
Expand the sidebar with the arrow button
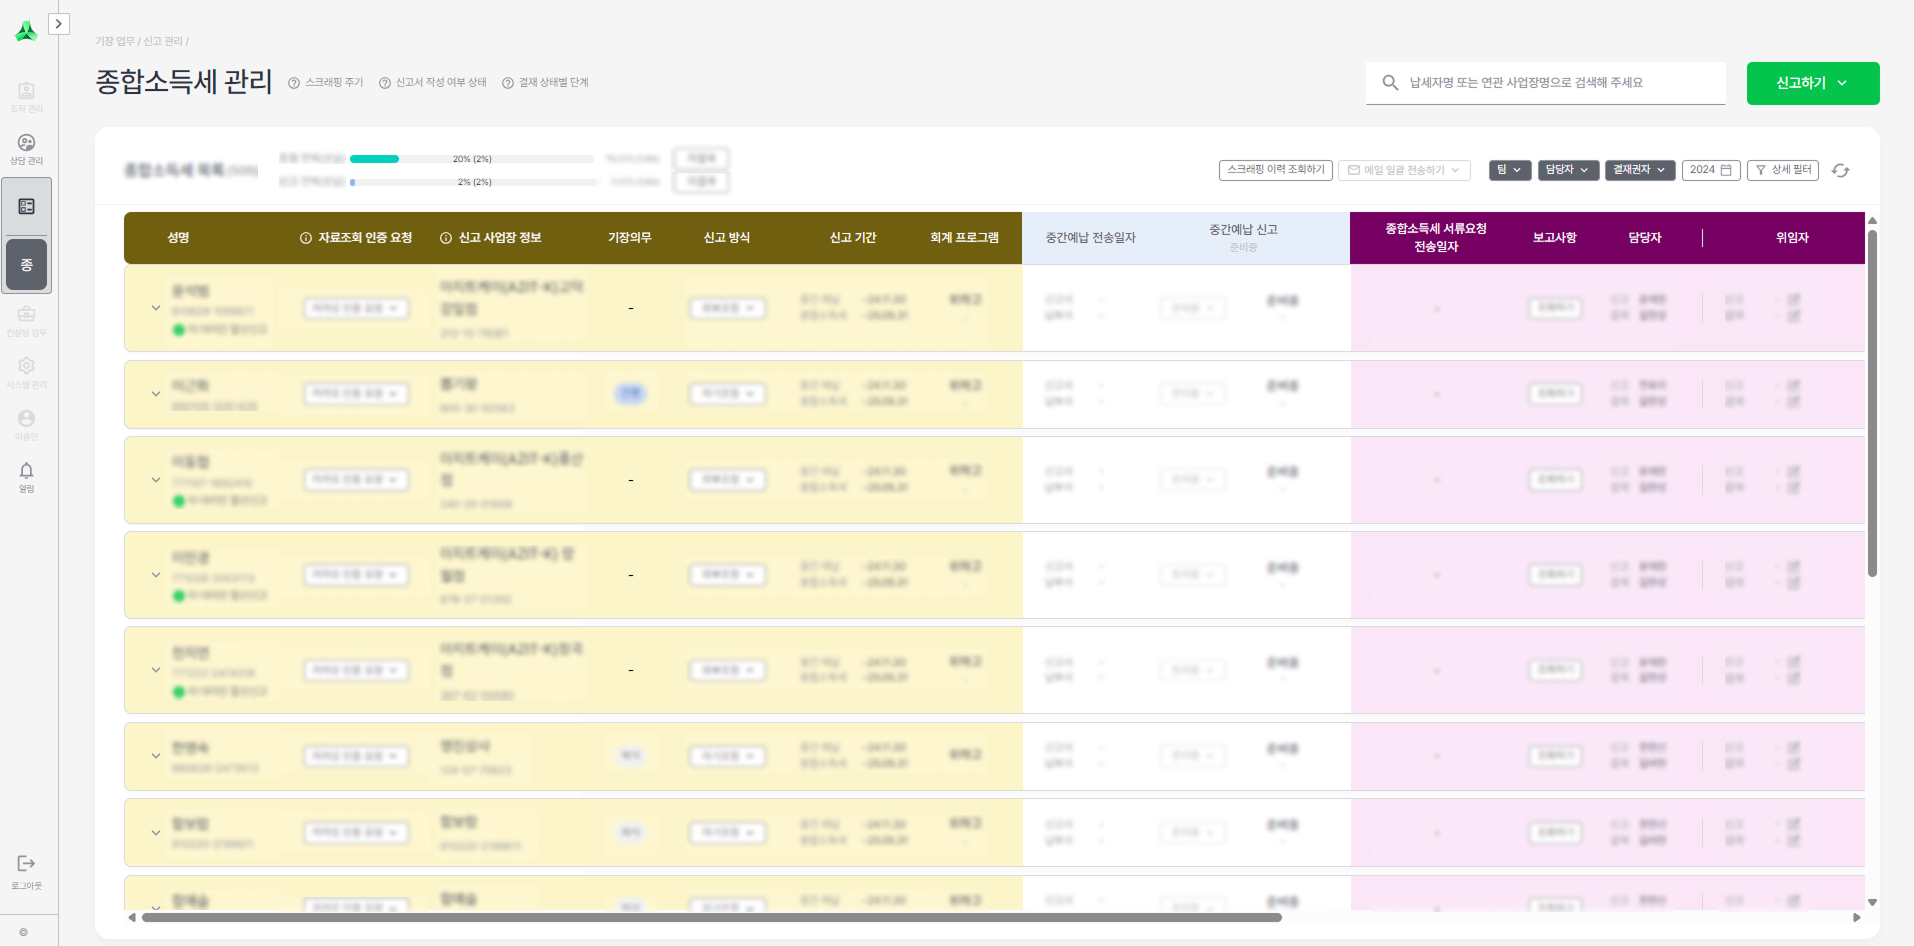coord(59,24)
